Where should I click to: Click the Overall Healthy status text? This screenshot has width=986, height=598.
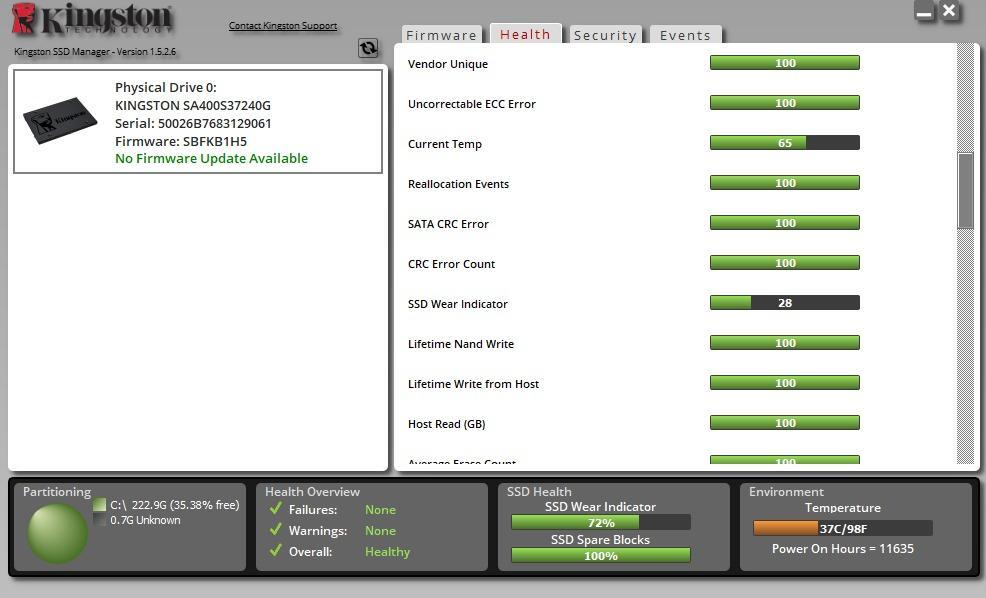(x=387, y=551)
